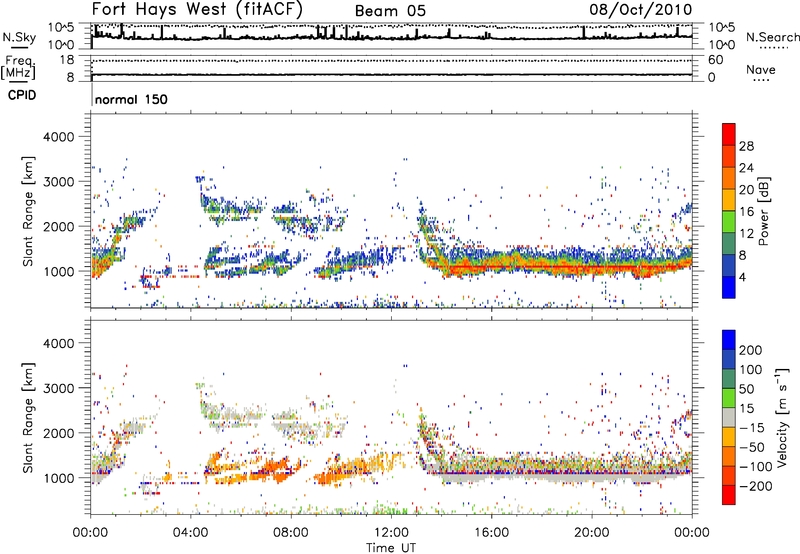This screenshot has height=554, width=800.
Task: Select the 'Freq. [MHz]' axis label
Action: [18, 67]
